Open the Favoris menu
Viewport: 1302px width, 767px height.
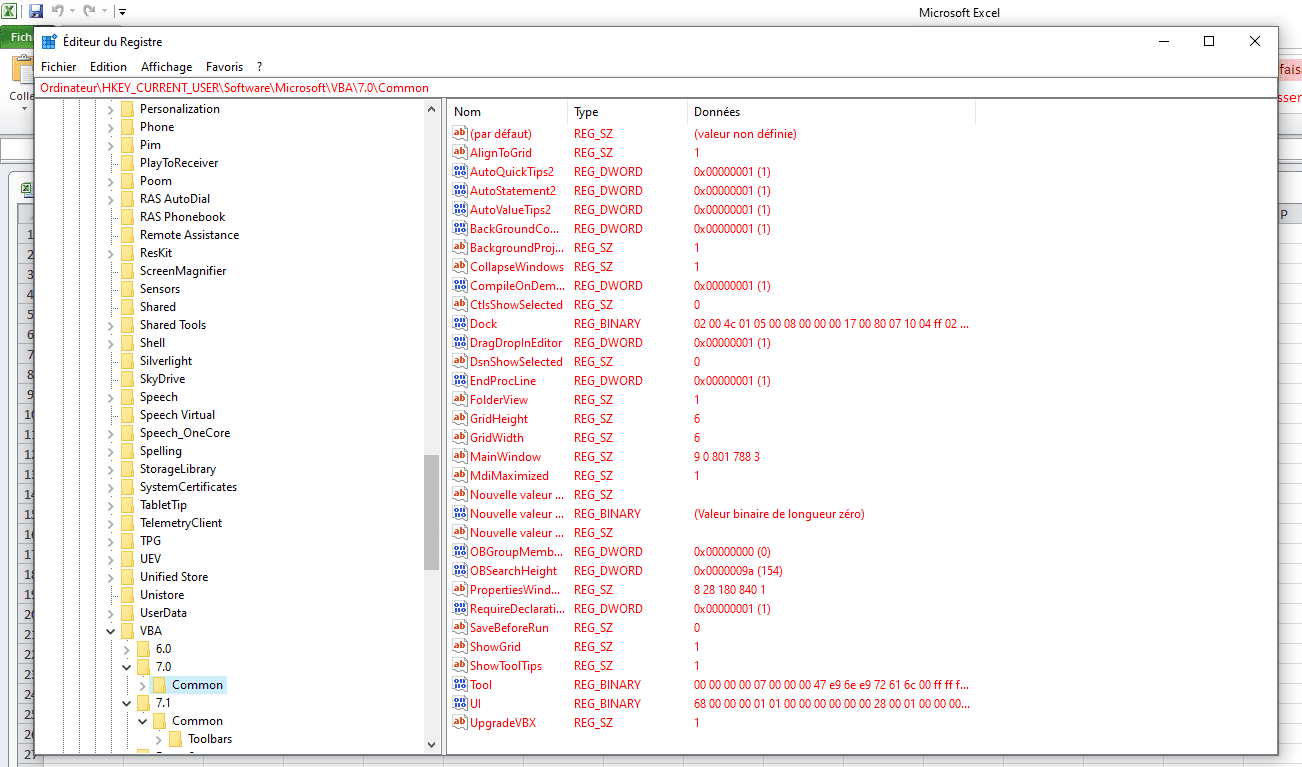[224, 67]
